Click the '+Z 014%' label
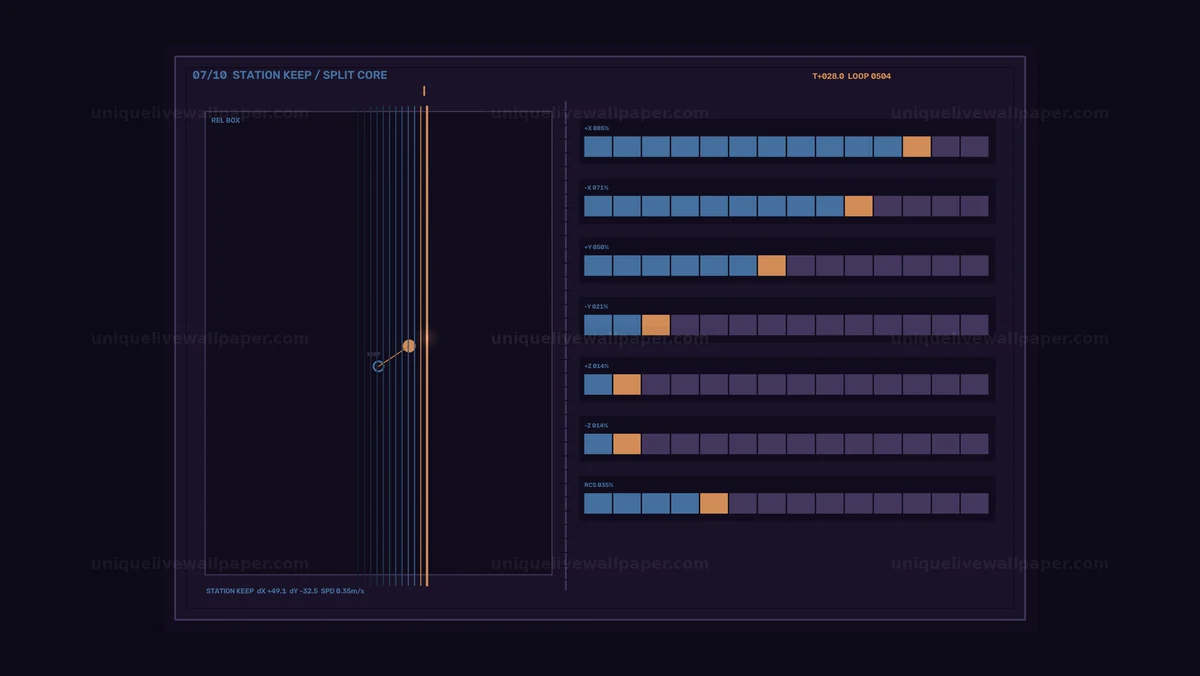 597,366
